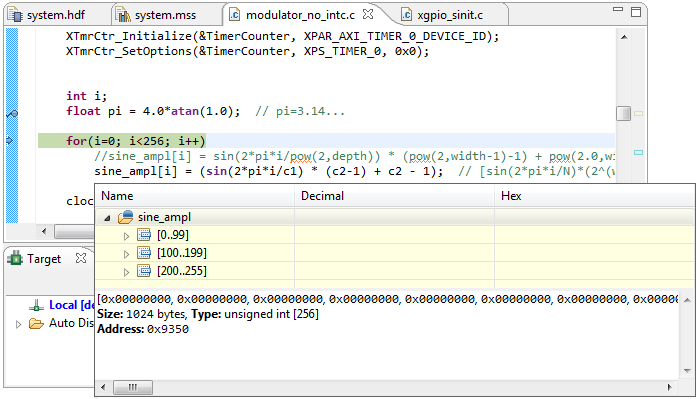Select the modulator_no_intc.c tab
697x399 pixels.
[x=300, y=15]
